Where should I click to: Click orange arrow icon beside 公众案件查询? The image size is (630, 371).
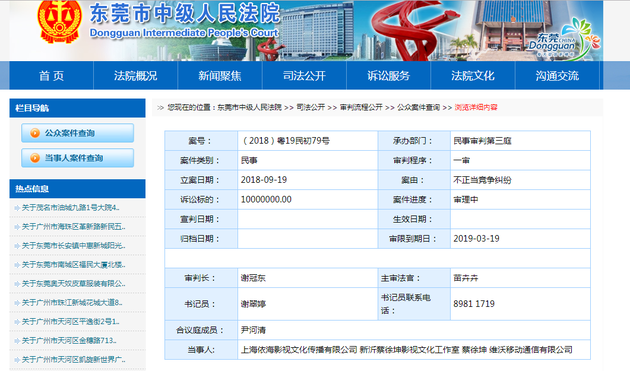point(35,133)
